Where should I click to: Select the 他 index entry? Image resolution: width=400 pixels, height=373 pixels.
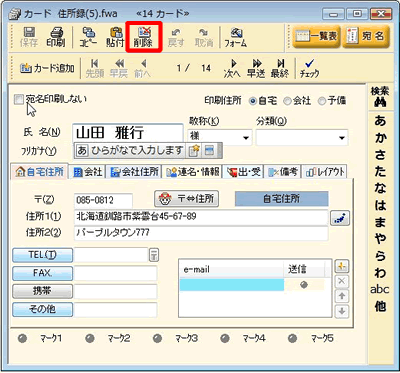pos(380,306)
